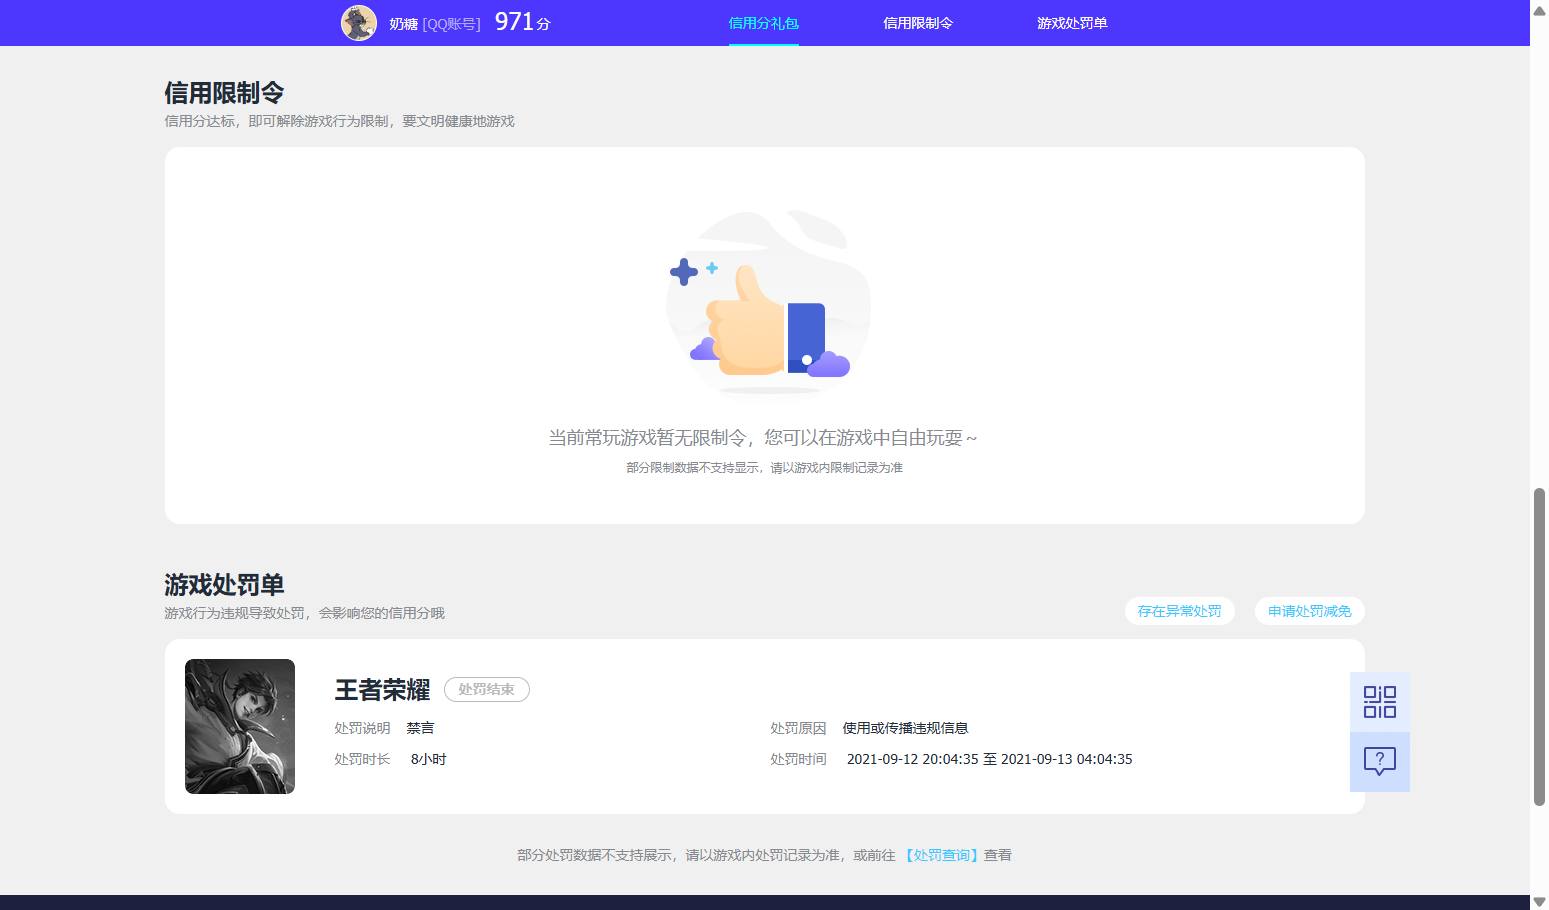The height and width of the screenshot is (910, 1549).
Task: Click the 部分限制数据不支持显示 note
Action: 764,467
